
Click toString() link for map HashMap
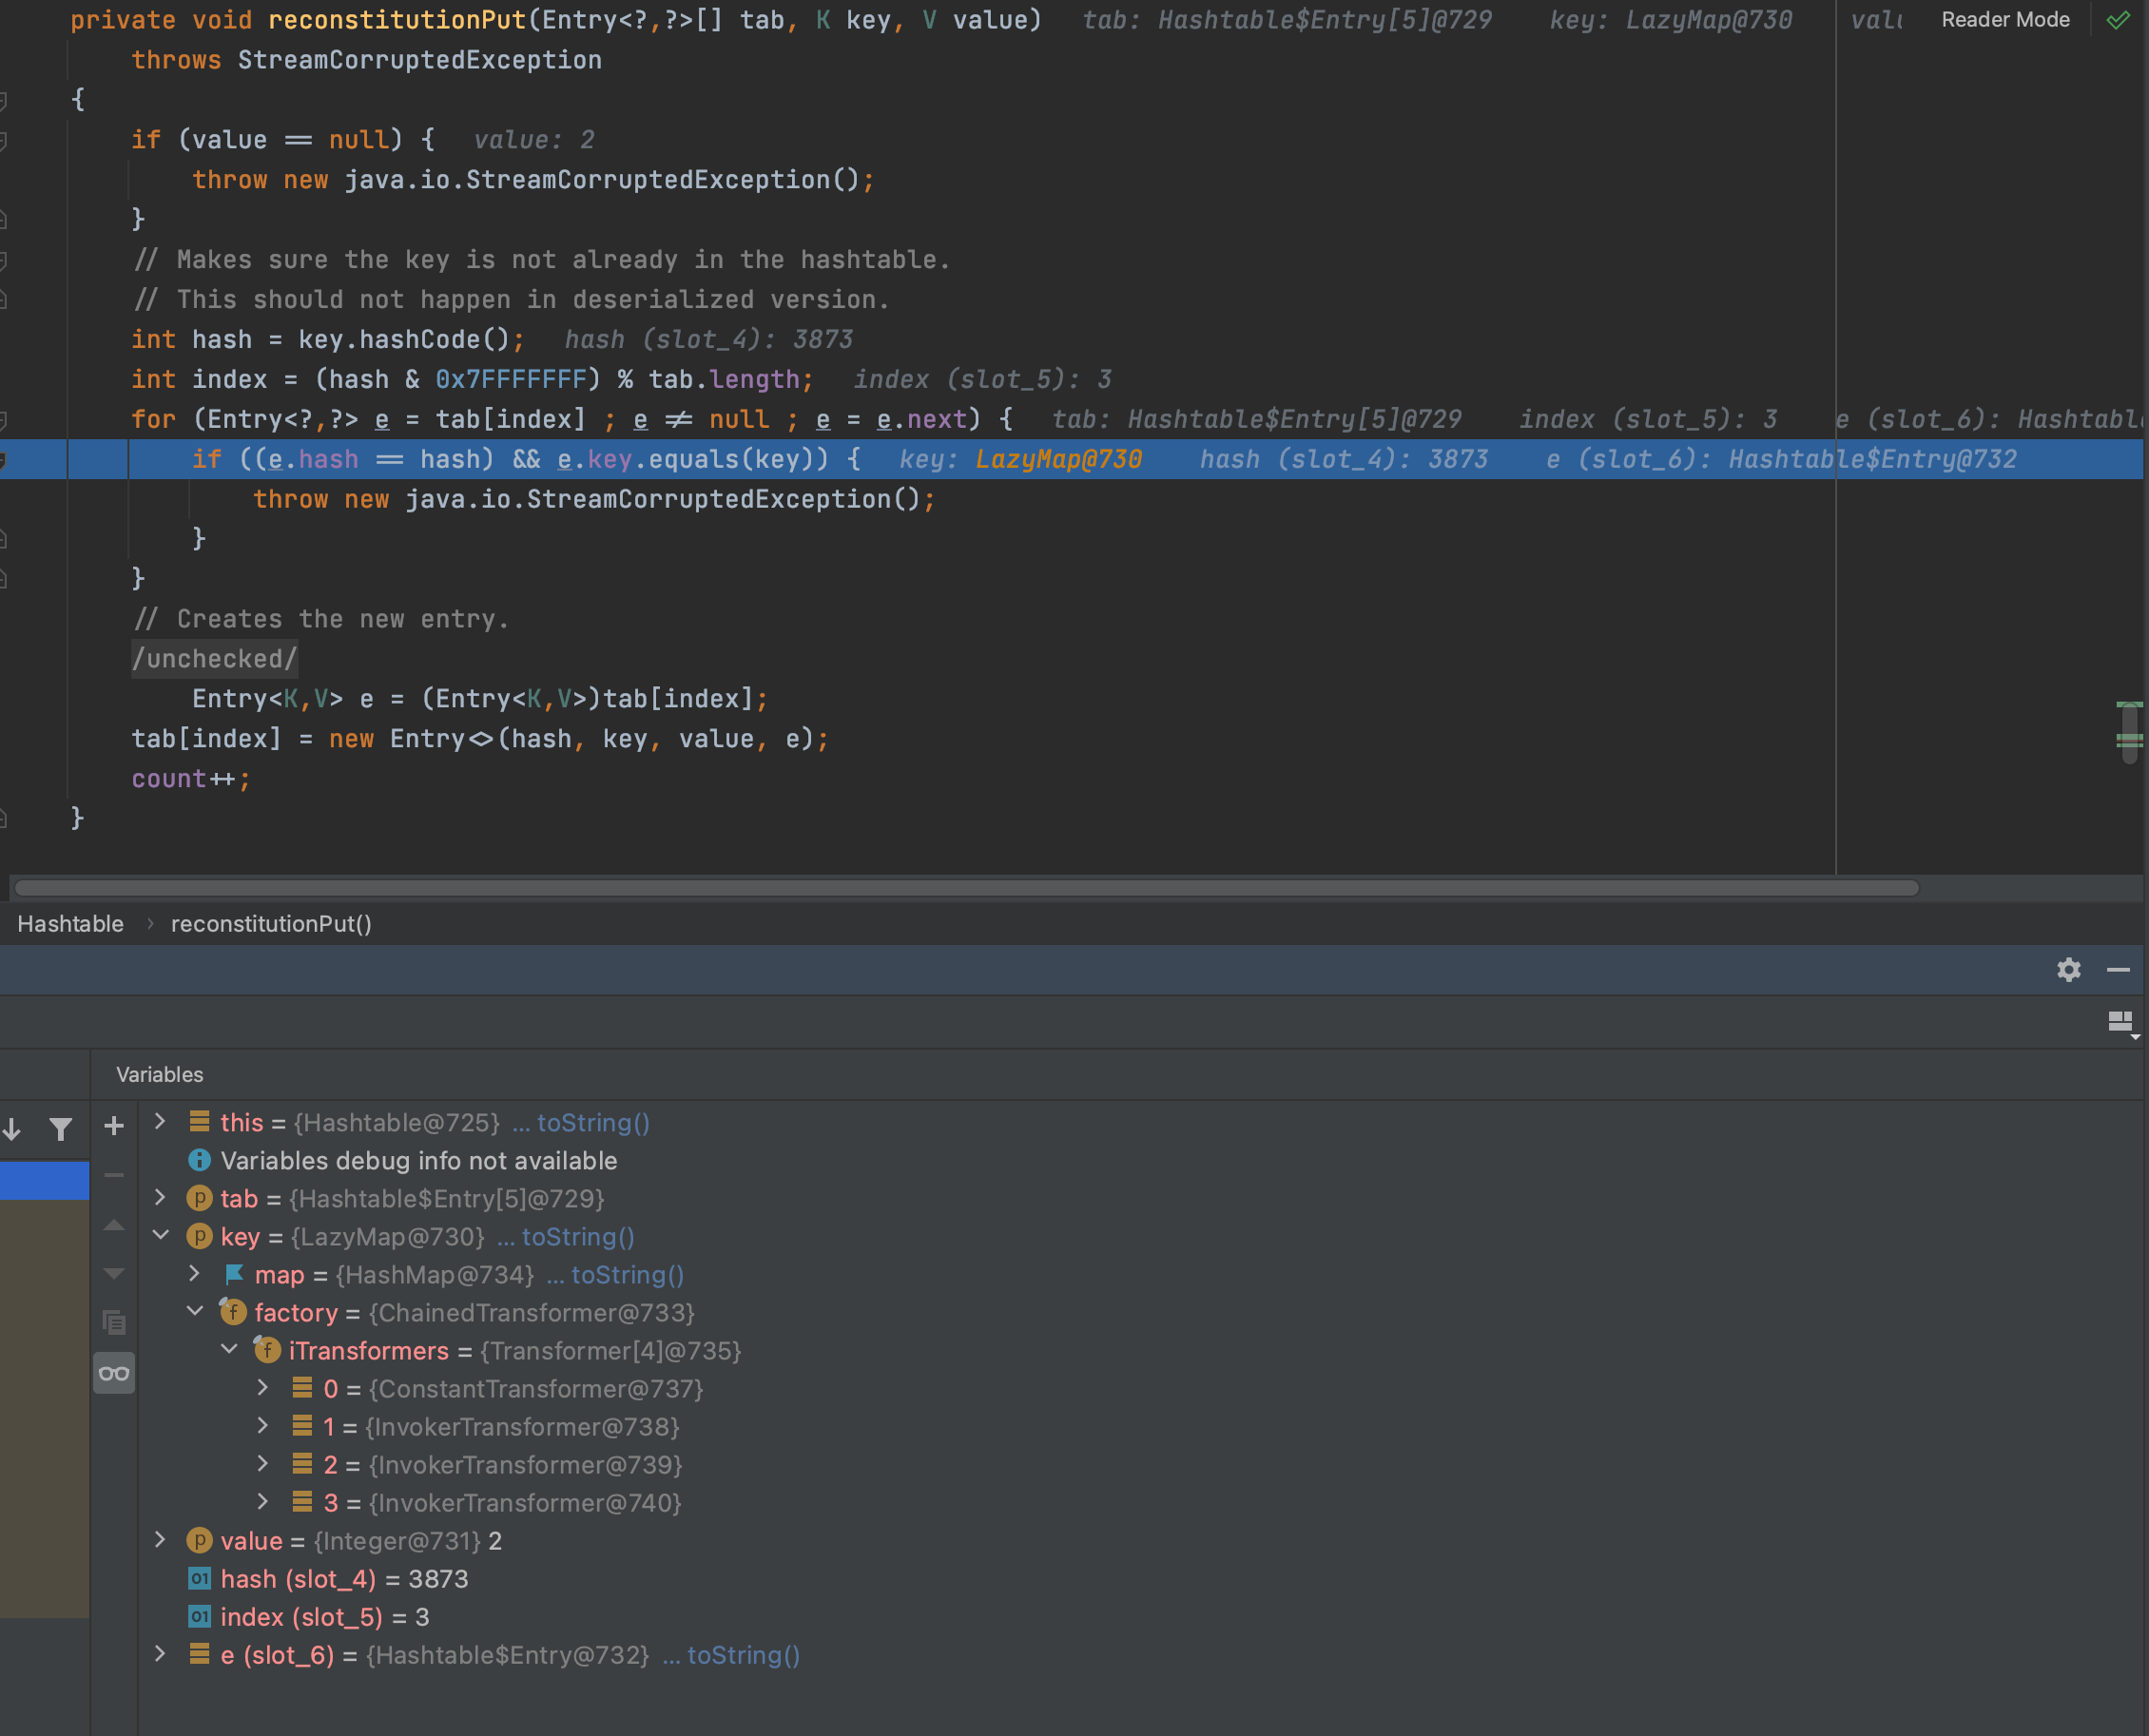tap(627, 1274)
